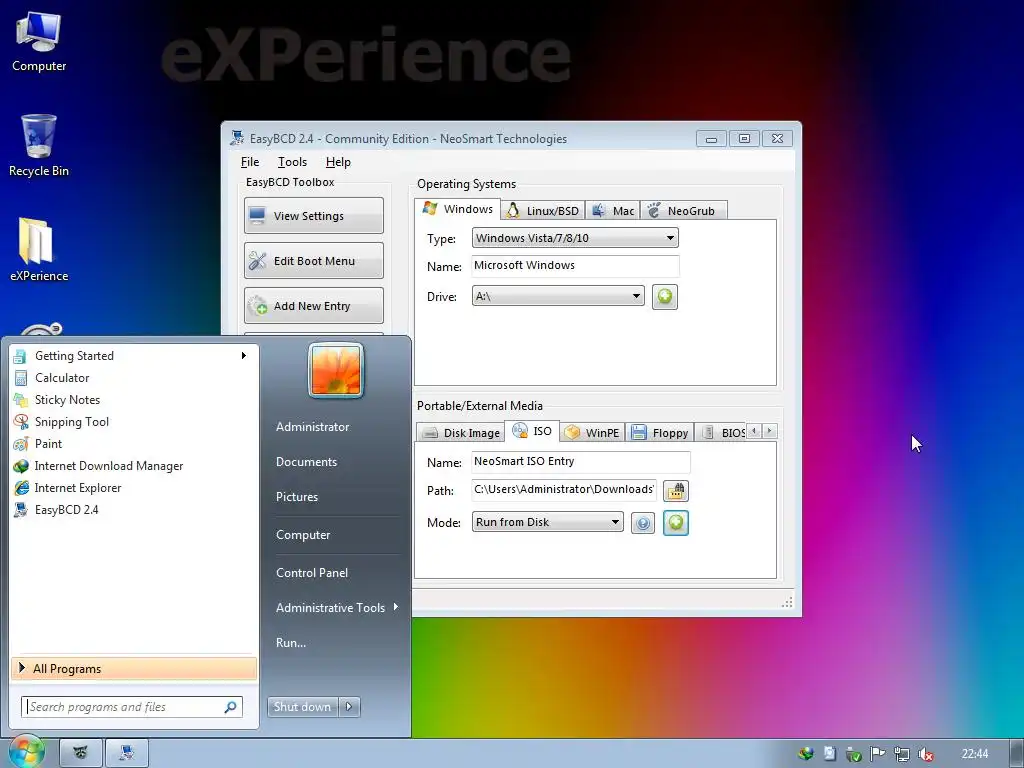Click the help icon beside Mode dropdown
The height and width of the screenshot is (768, 1024).
(643, 522)
